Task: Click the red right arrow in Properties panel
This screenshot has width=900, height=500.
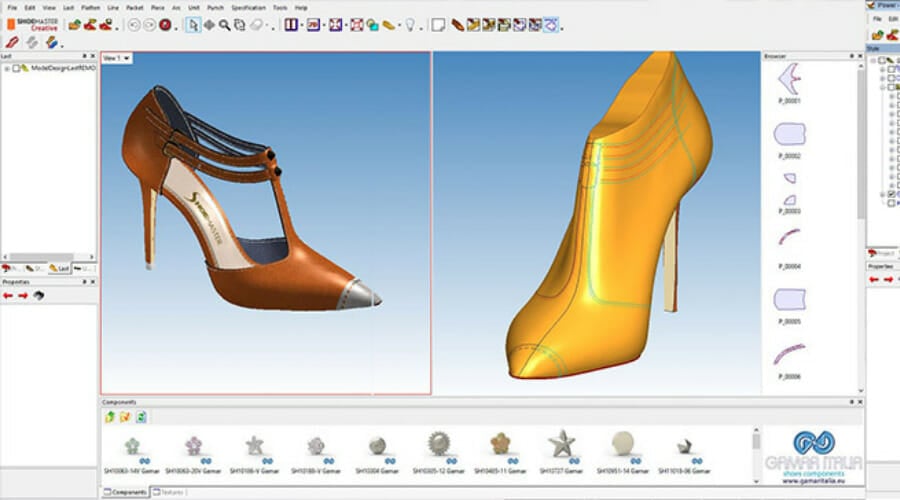Action: click(x=23, y=296)
